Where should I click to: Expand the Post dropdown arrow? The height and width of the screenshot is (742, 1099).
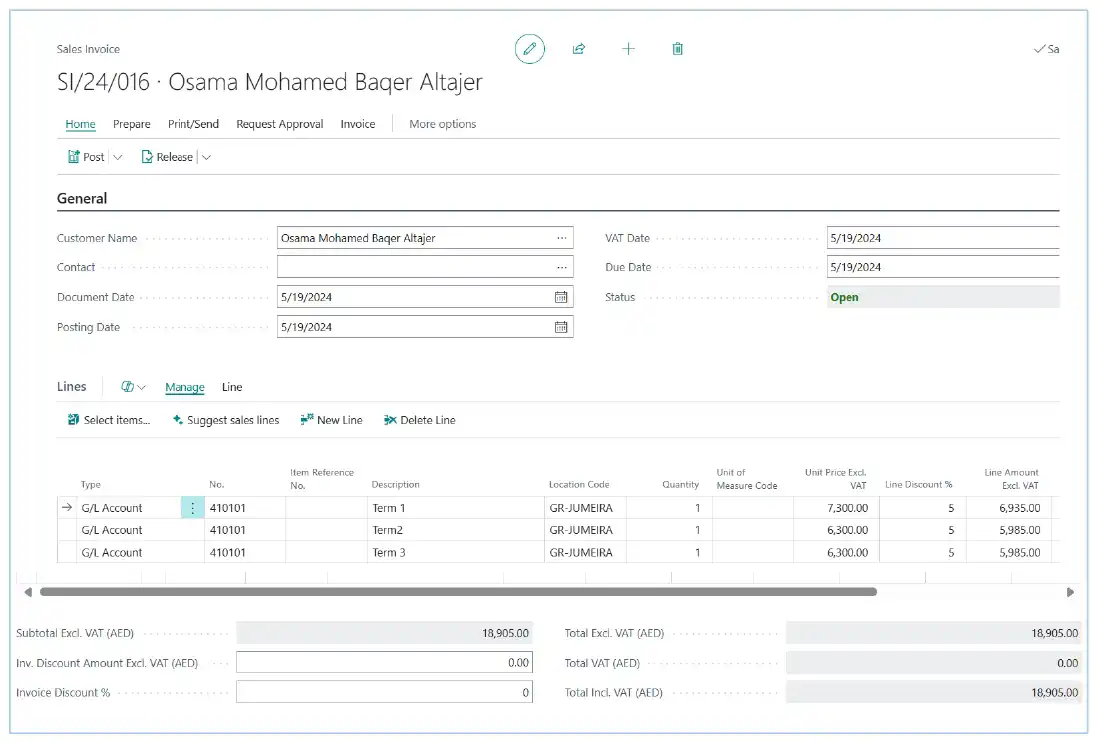(118, 157)
